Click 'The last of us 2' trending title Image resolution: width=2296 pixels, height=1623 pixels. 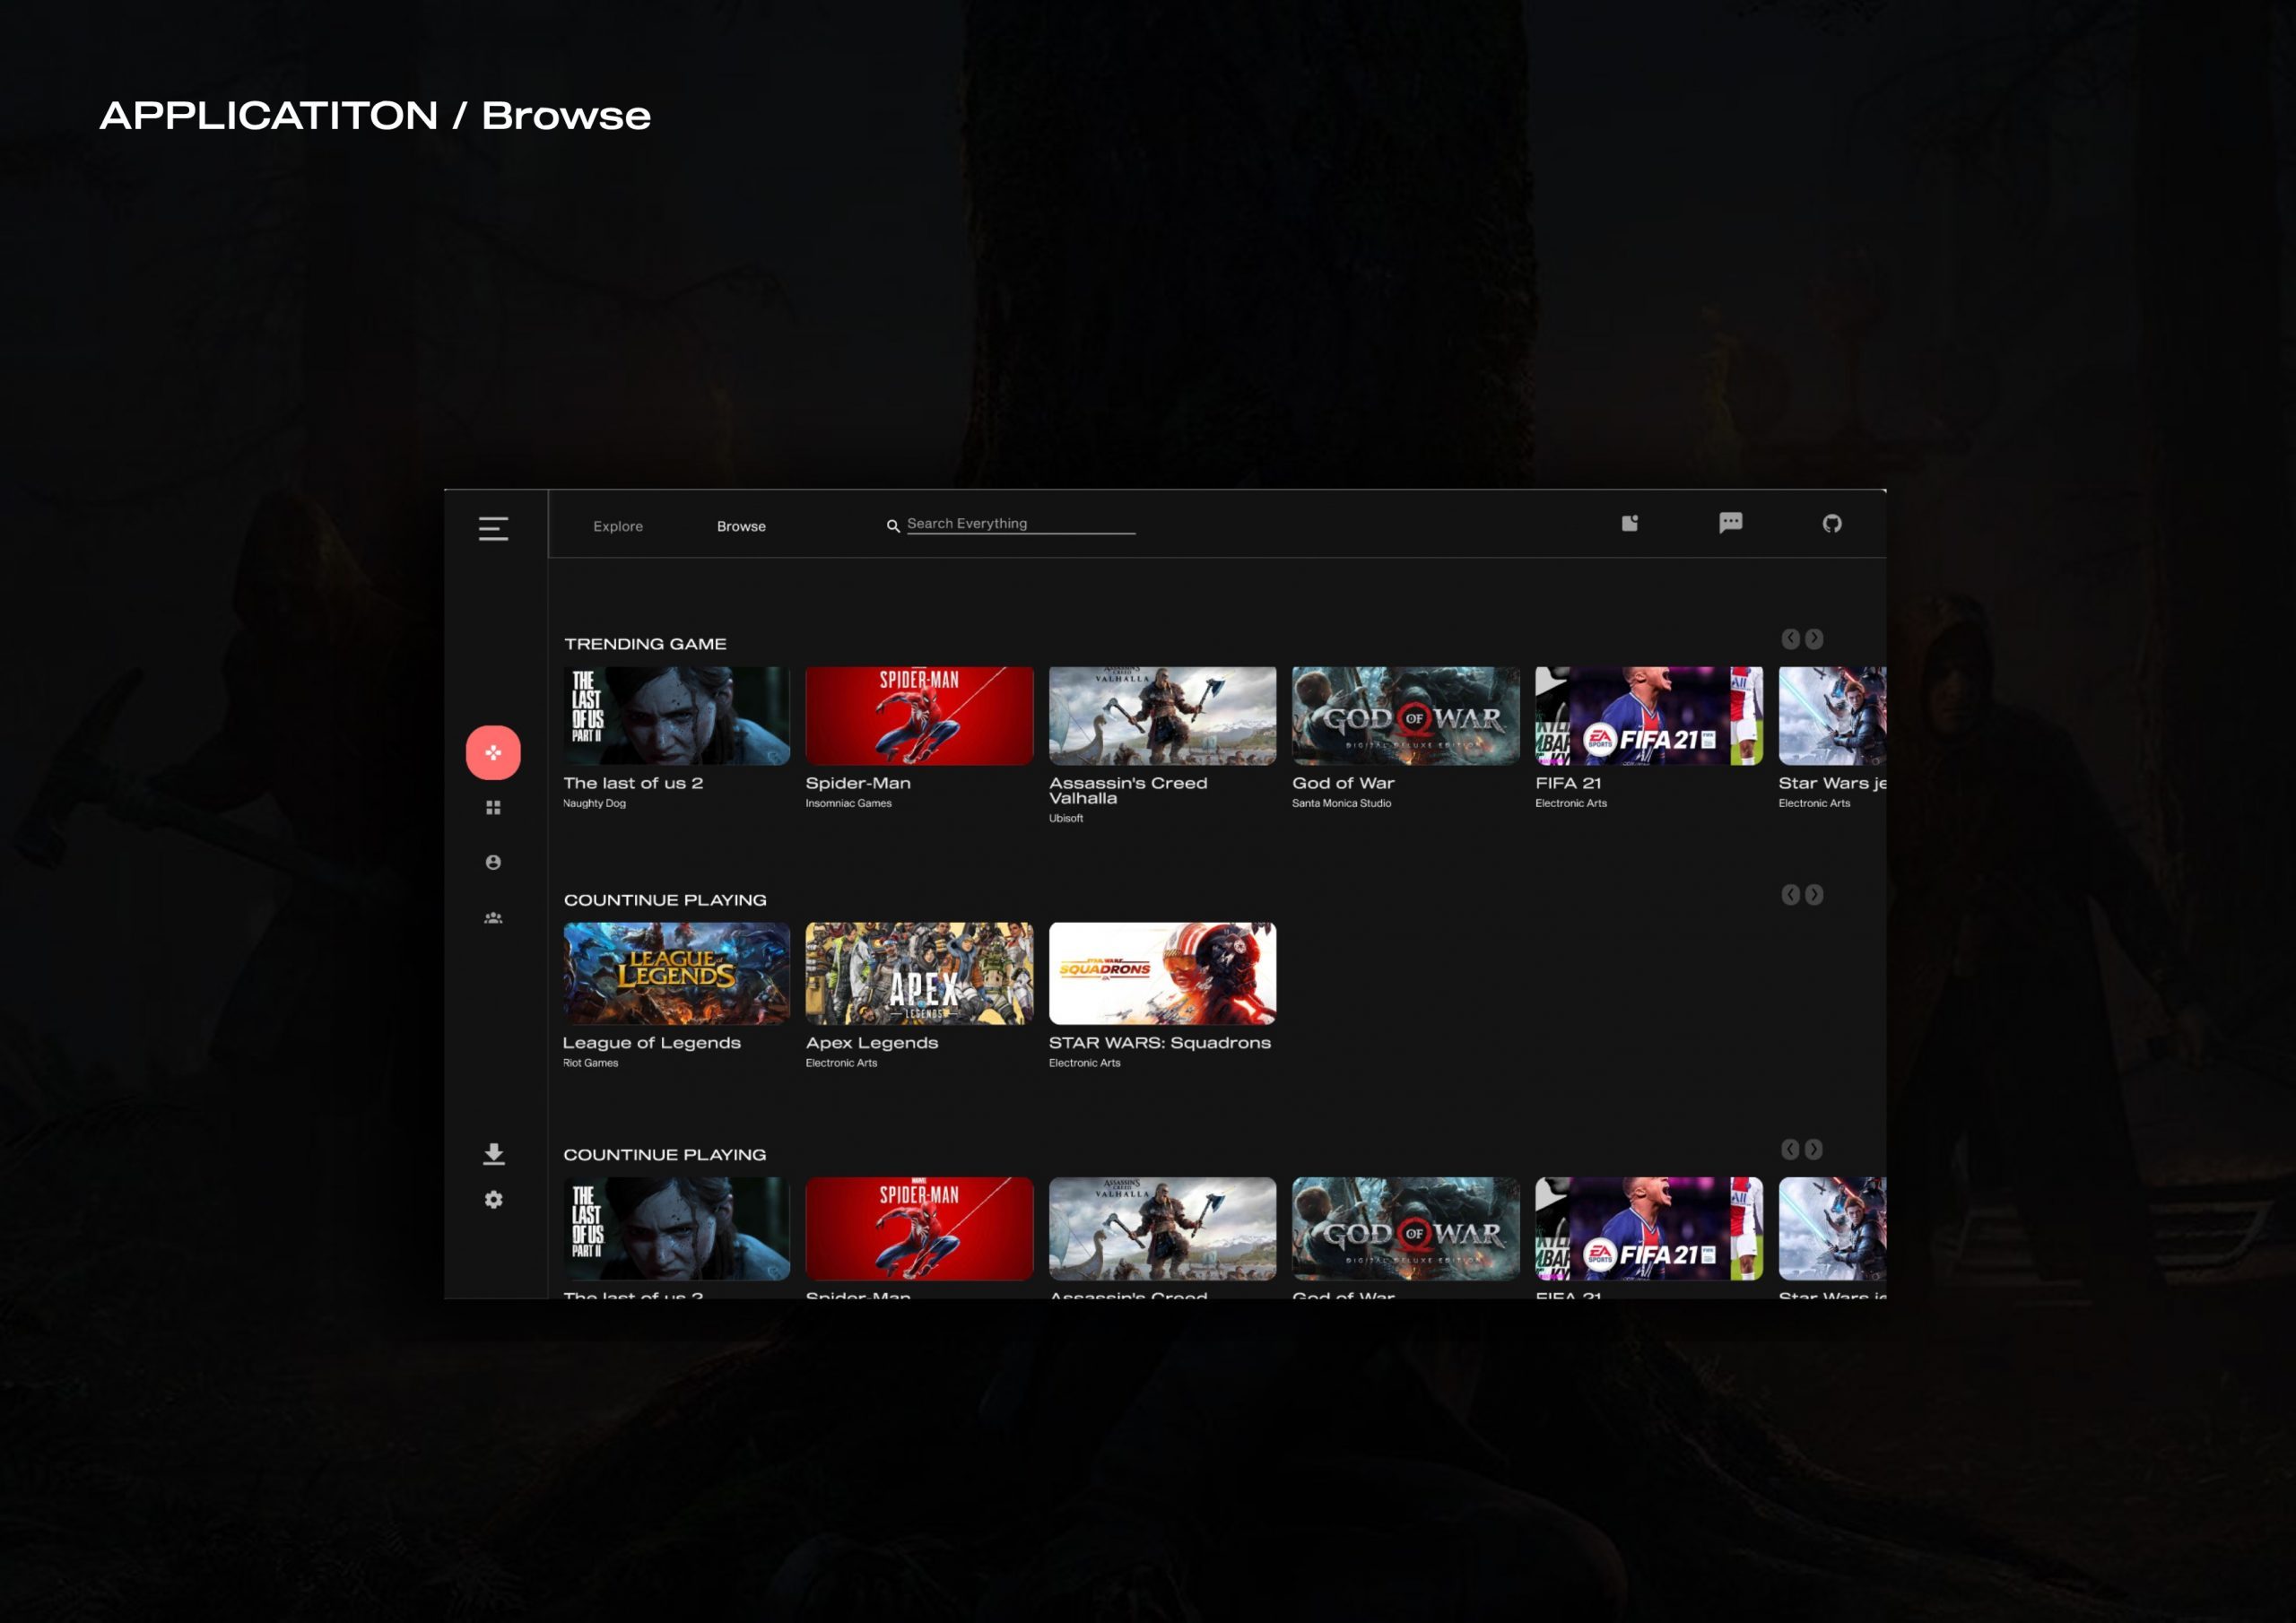coord(633,783)
